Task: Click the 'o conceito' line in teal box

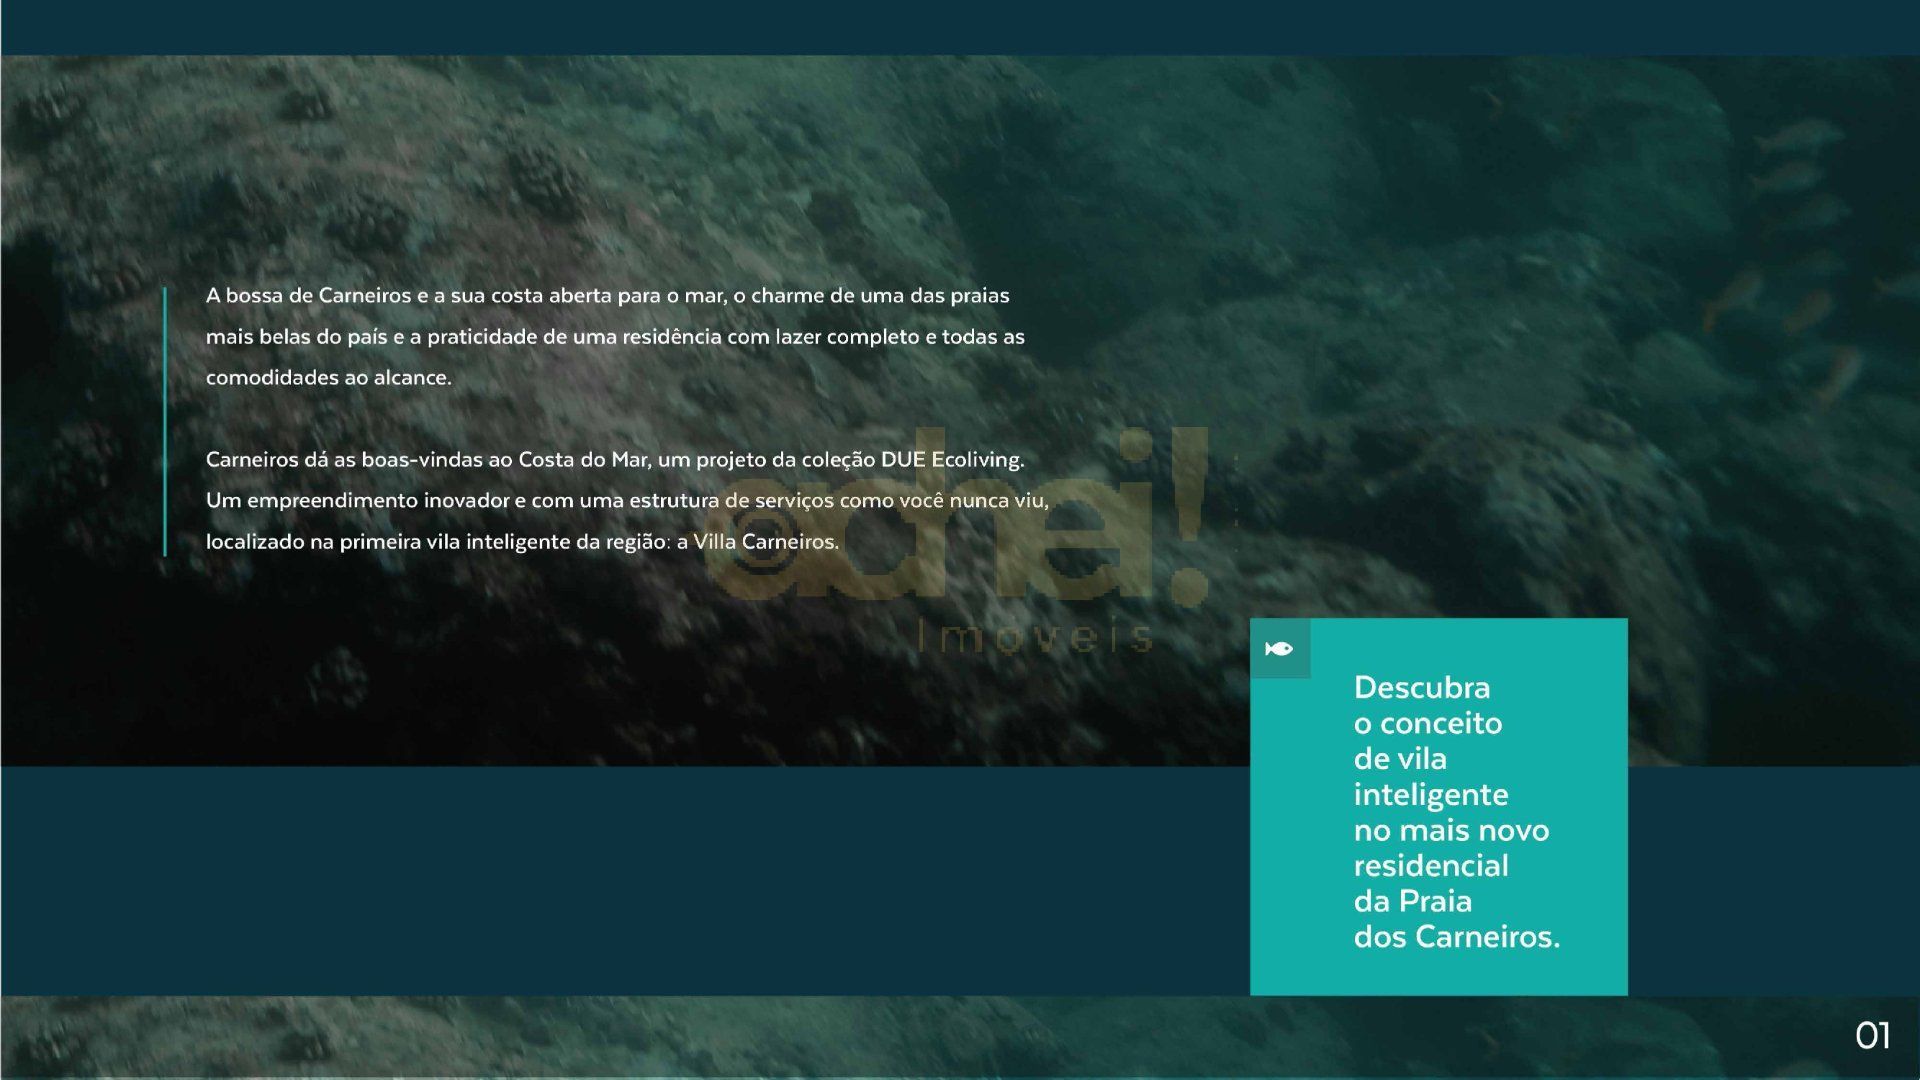Action: 1427,723
